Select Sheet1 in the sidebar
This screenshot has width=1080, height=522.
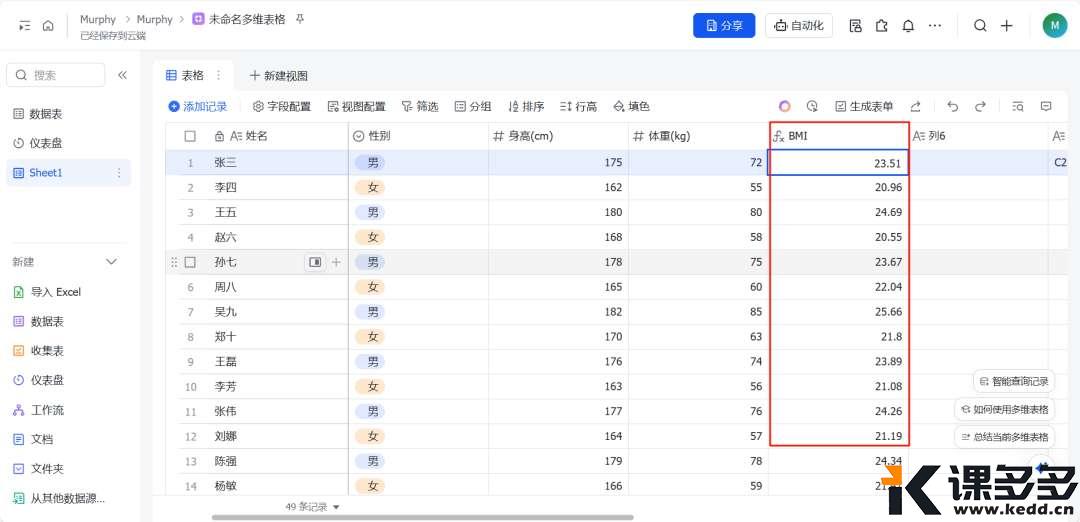coord(68,173)
